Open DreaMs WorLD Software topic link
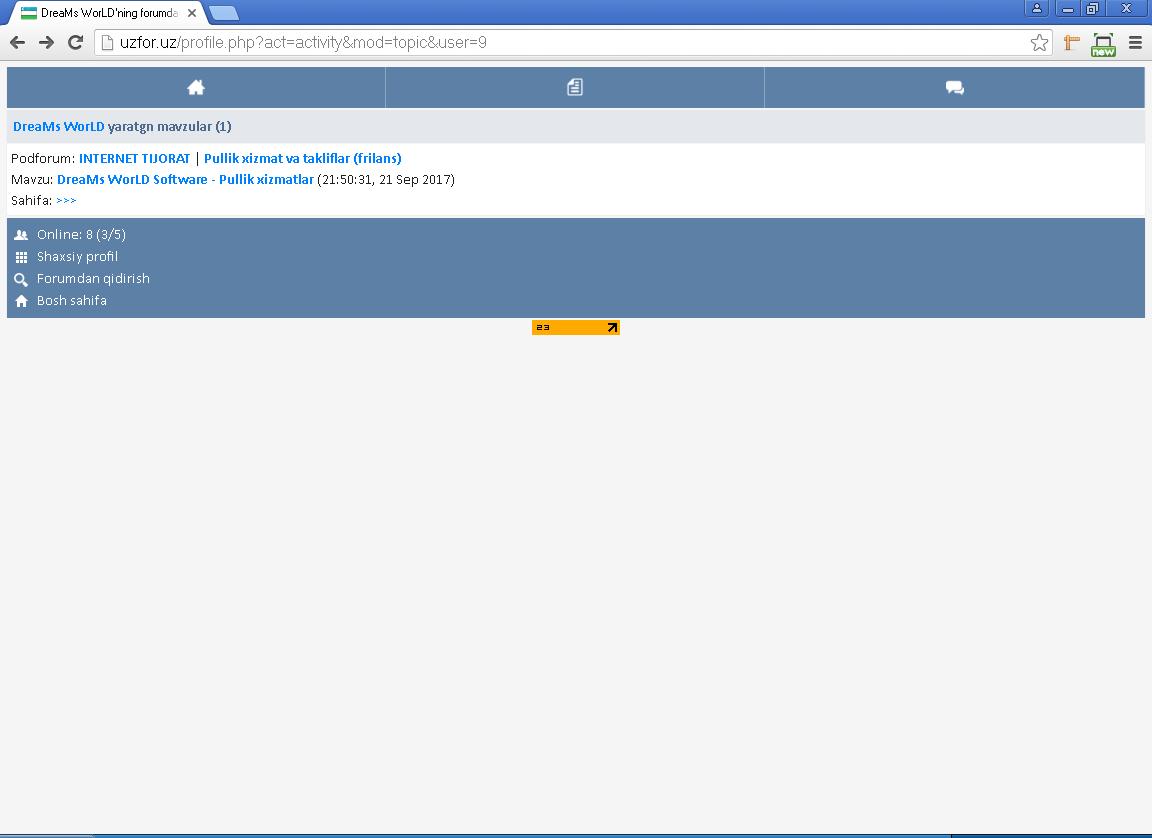1152x838 pixels. (185, 180)
